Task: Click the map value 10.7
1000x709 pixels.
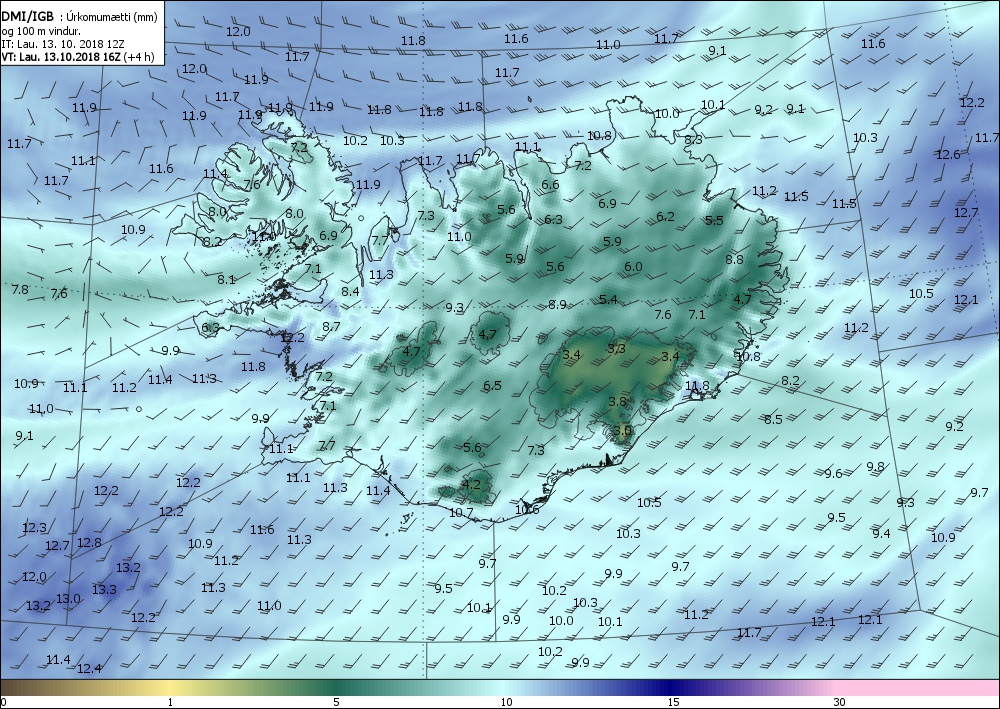Action: coord(460,512)
